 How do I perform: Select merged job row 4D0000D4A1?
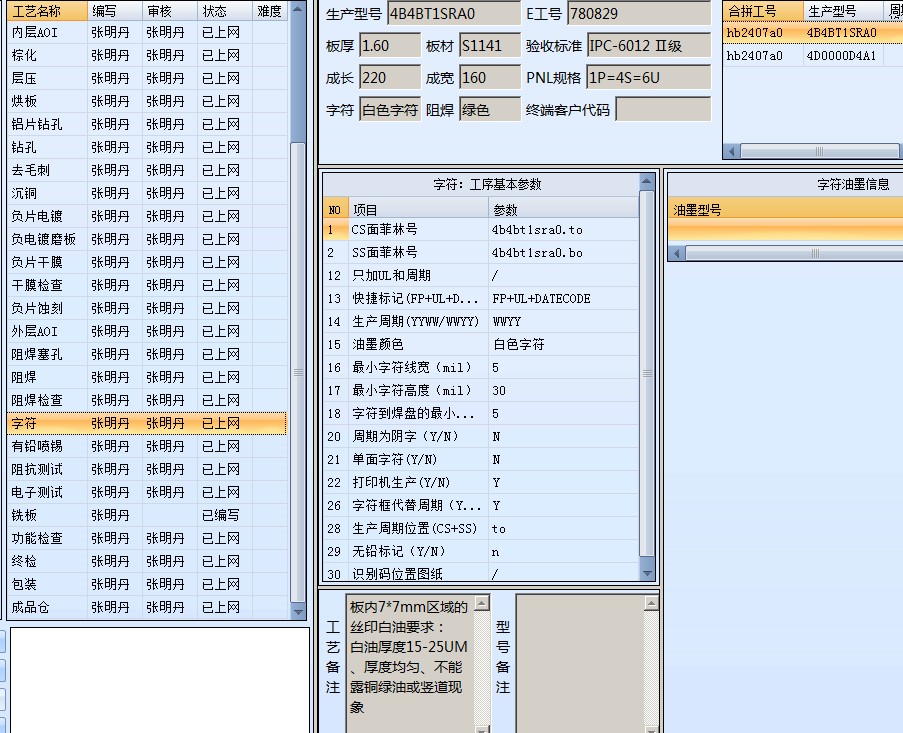click(813, 56)
